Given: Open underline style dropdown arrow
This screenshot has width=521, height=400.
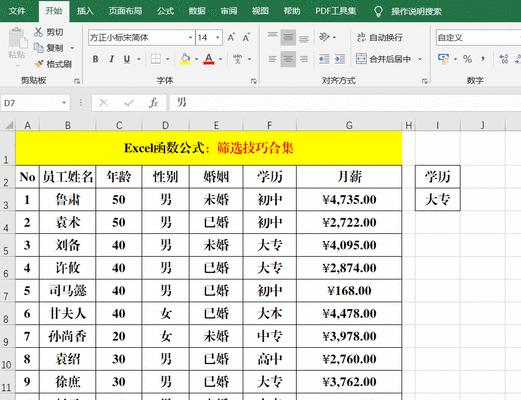Looking at the screenshot, I should point(139,59).
